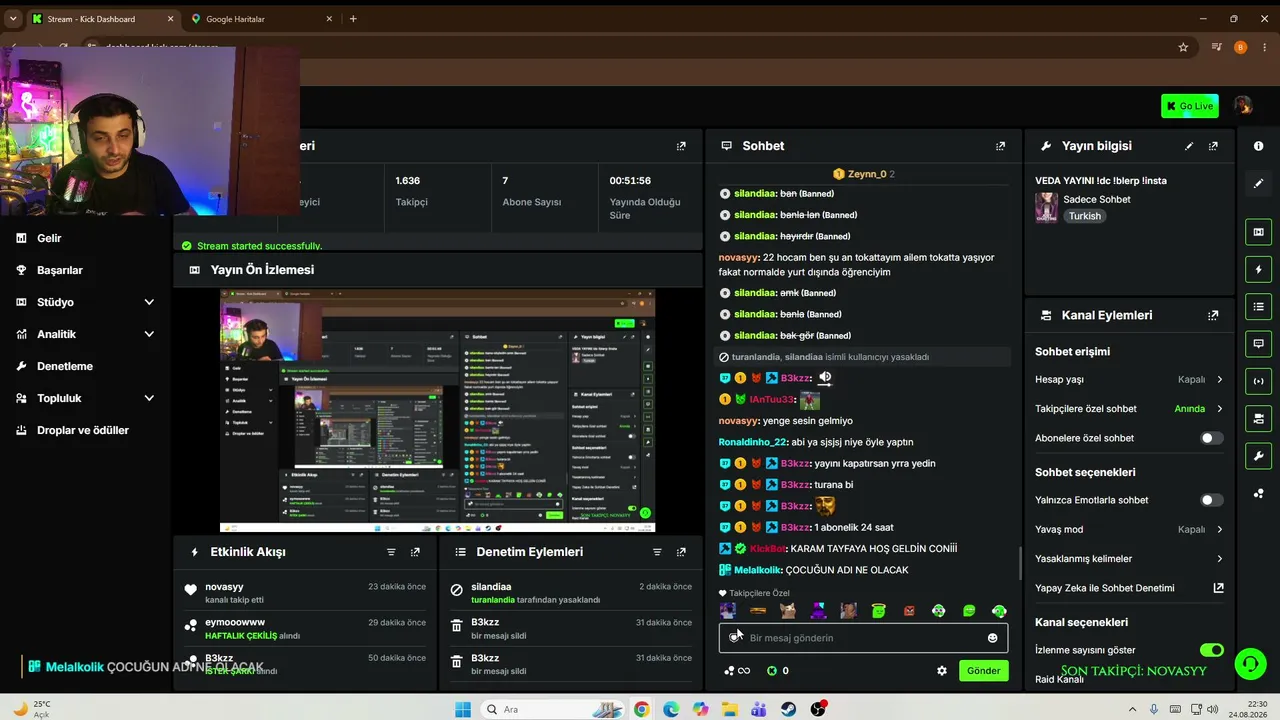
Task: Show hidden system tray icons
Action: (1133, 709)
